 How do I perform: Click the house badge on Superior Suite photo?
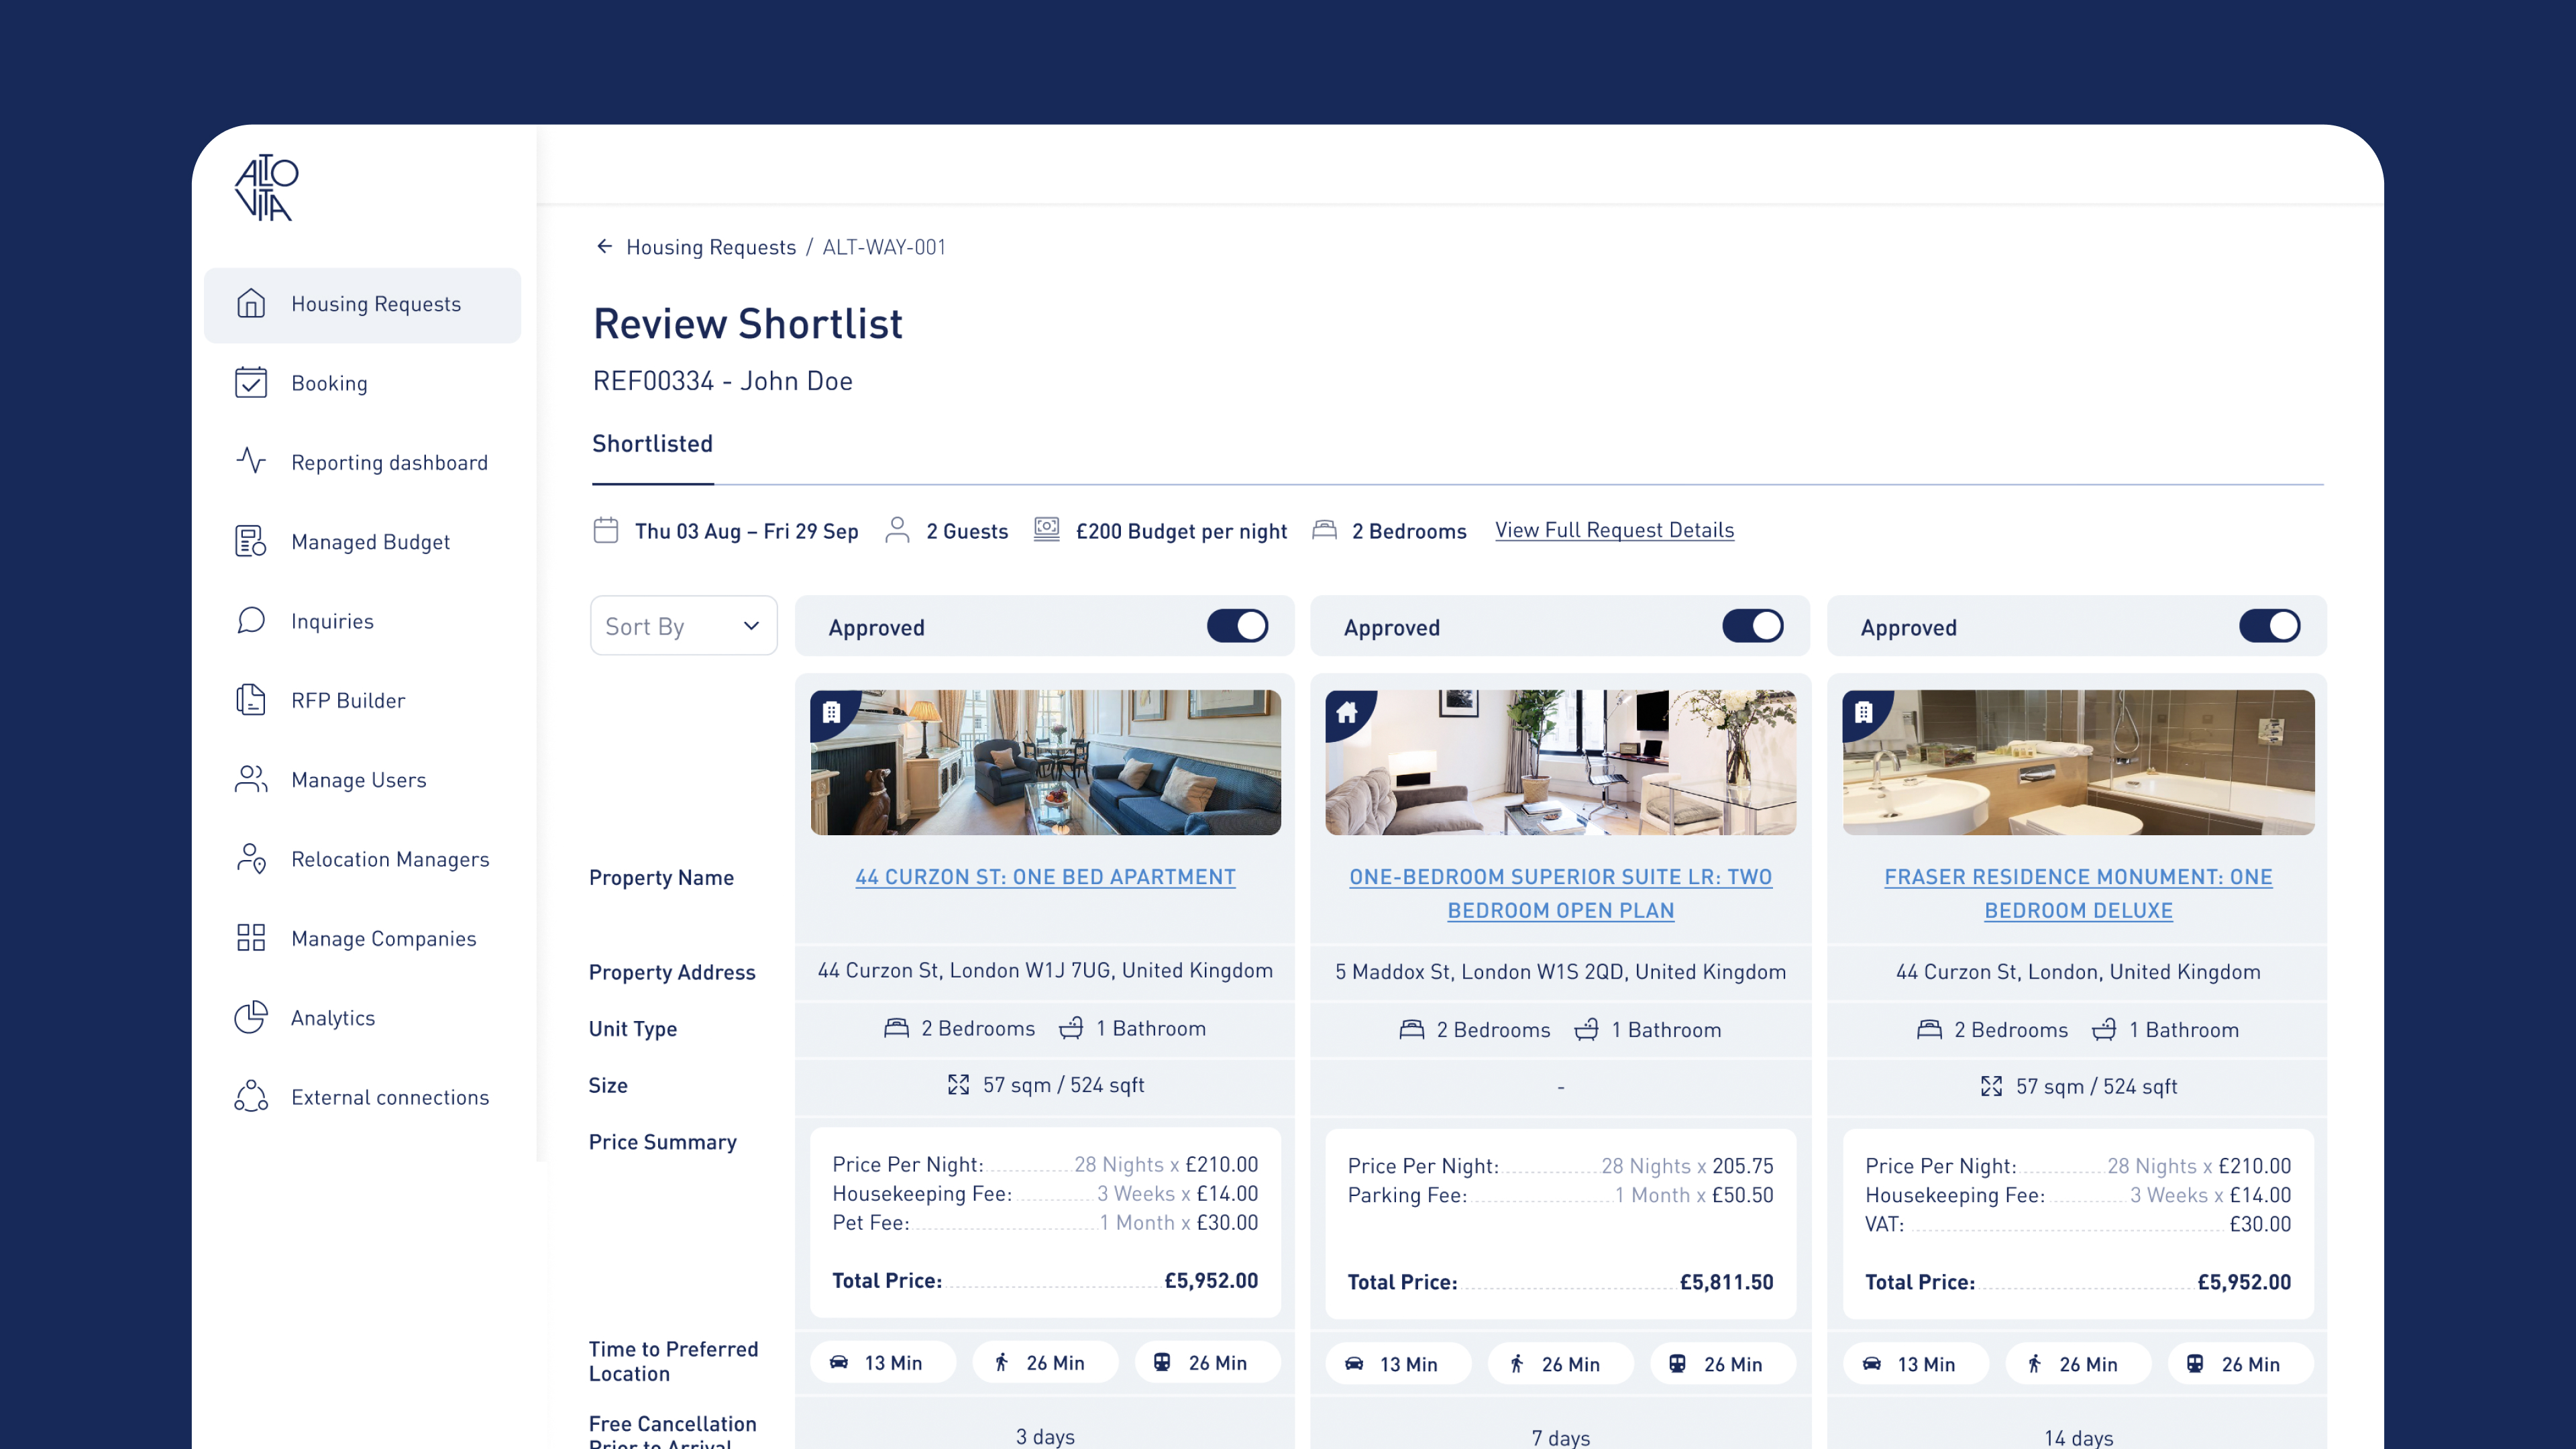[1347, 713]
